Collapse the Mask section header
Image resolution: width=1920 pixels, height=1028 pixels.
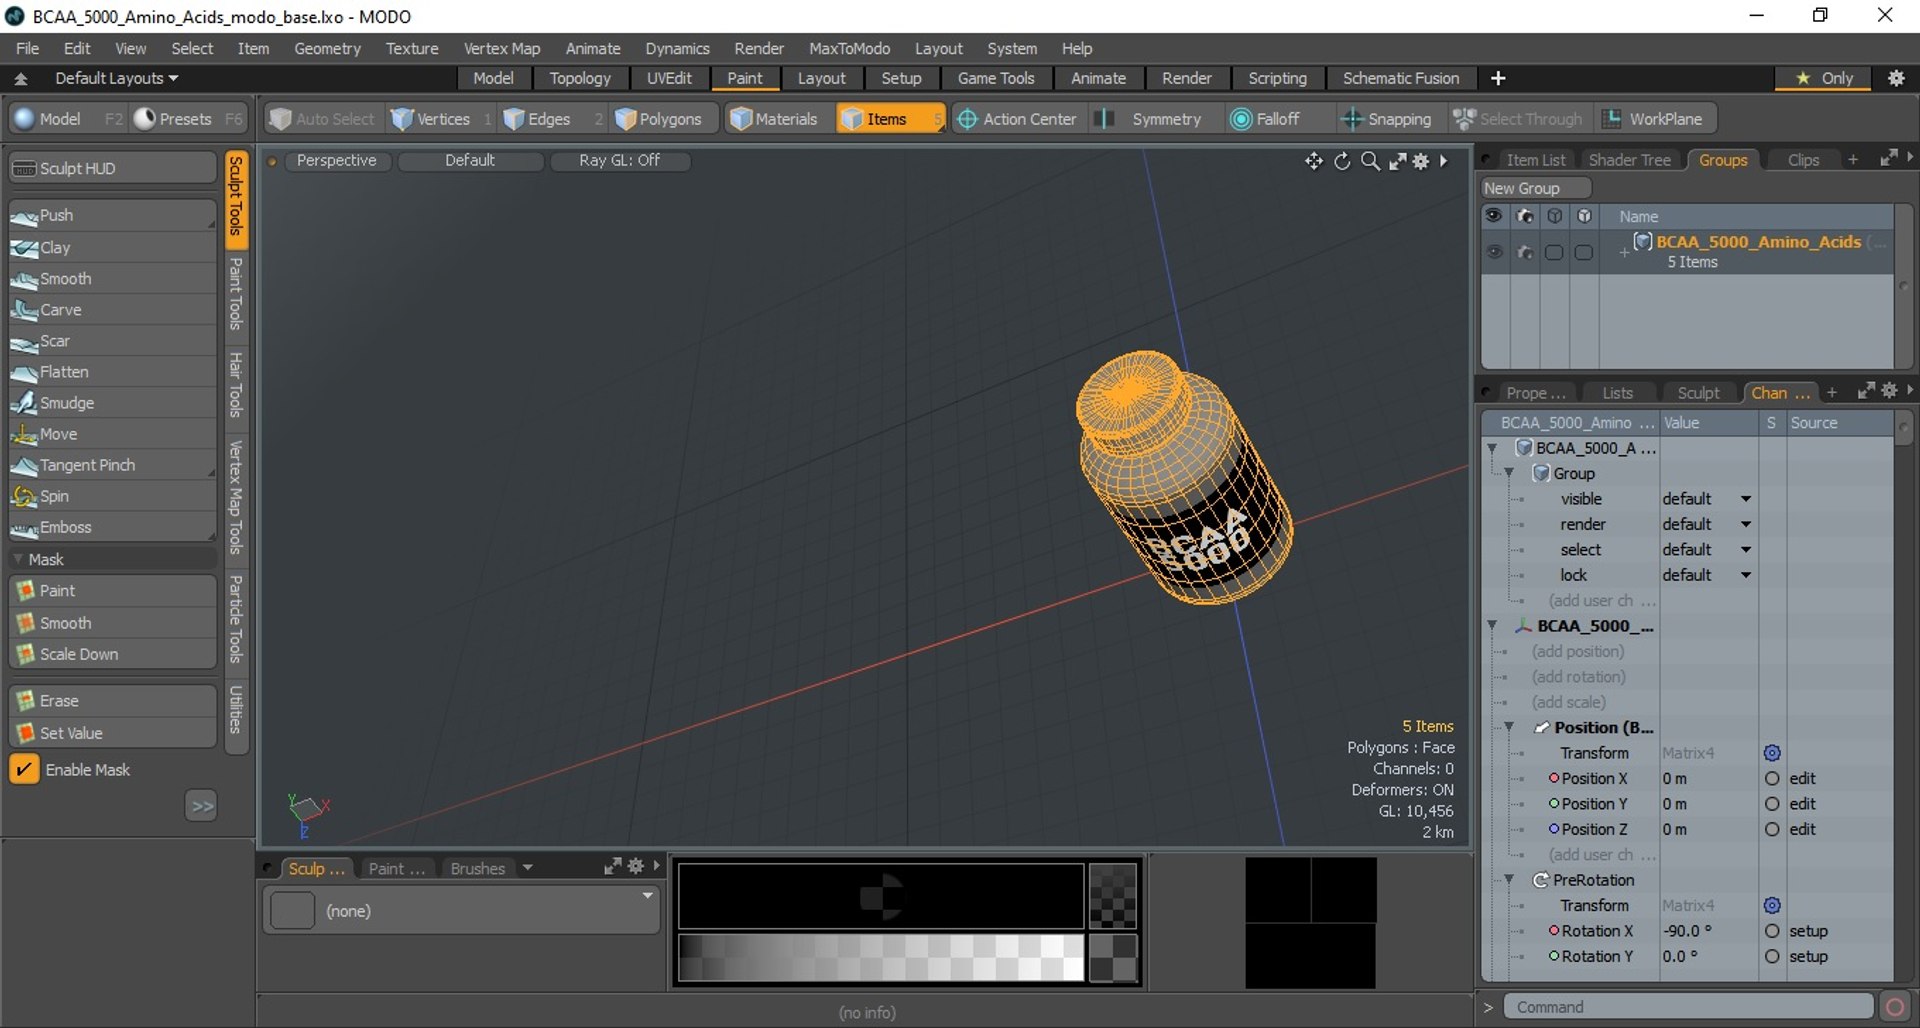(112, 559)
